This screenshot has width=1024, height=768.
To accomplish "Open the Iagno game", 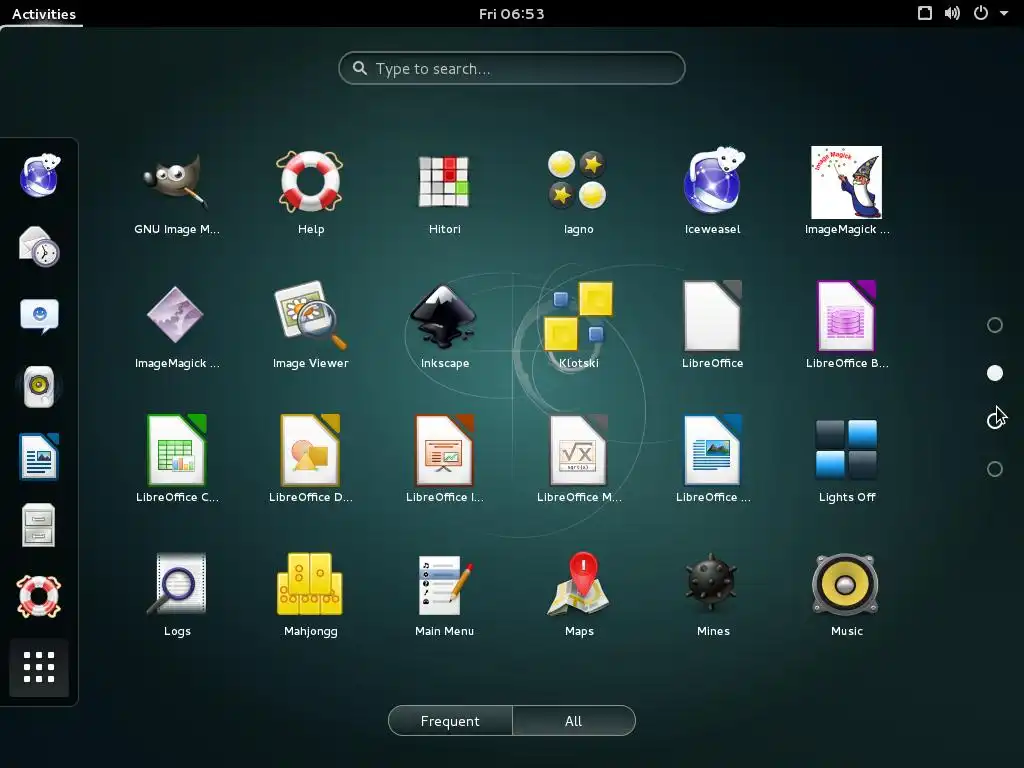I will click(x=578, y=193).
